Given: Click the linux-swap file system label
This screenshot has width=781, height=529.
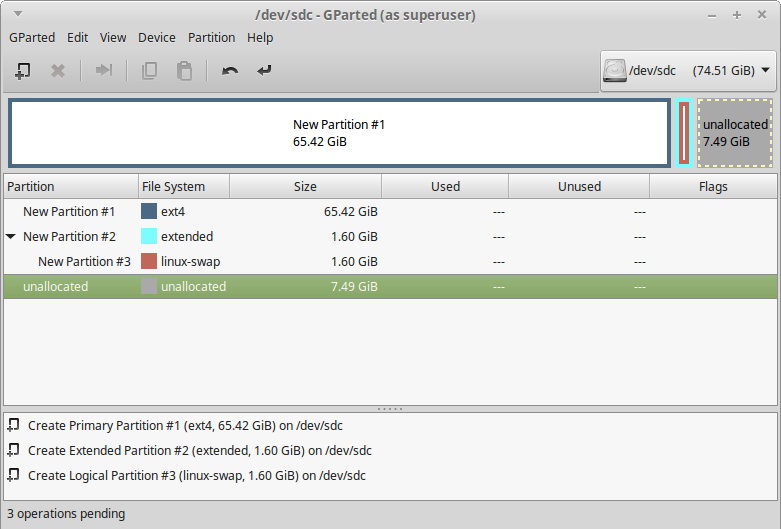Looking at the screenshot, I should click(x=190, y=262).
